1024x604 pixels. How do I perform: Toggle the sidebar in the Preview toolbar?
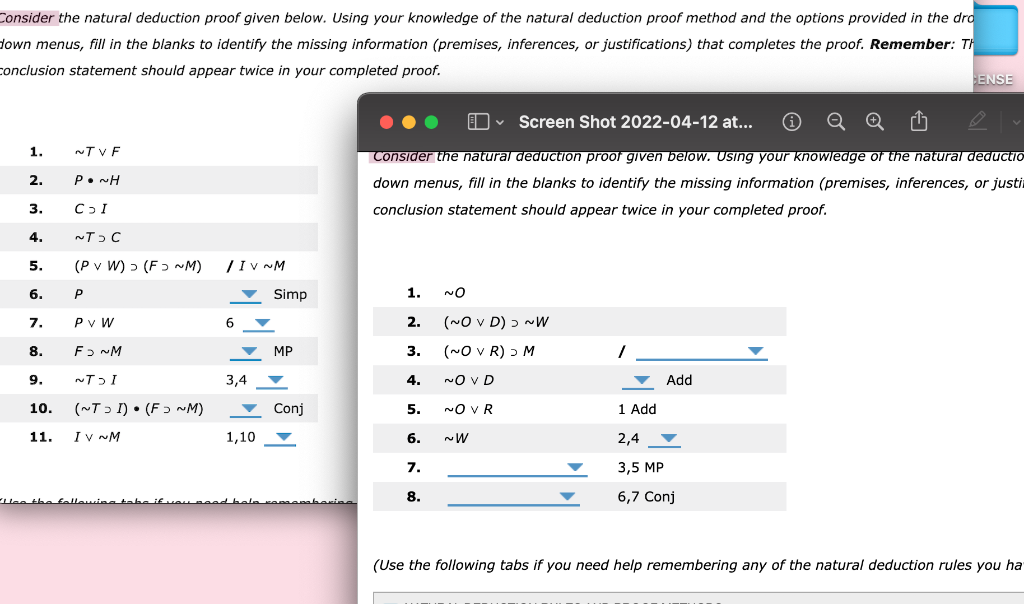(x=481, y=121)
